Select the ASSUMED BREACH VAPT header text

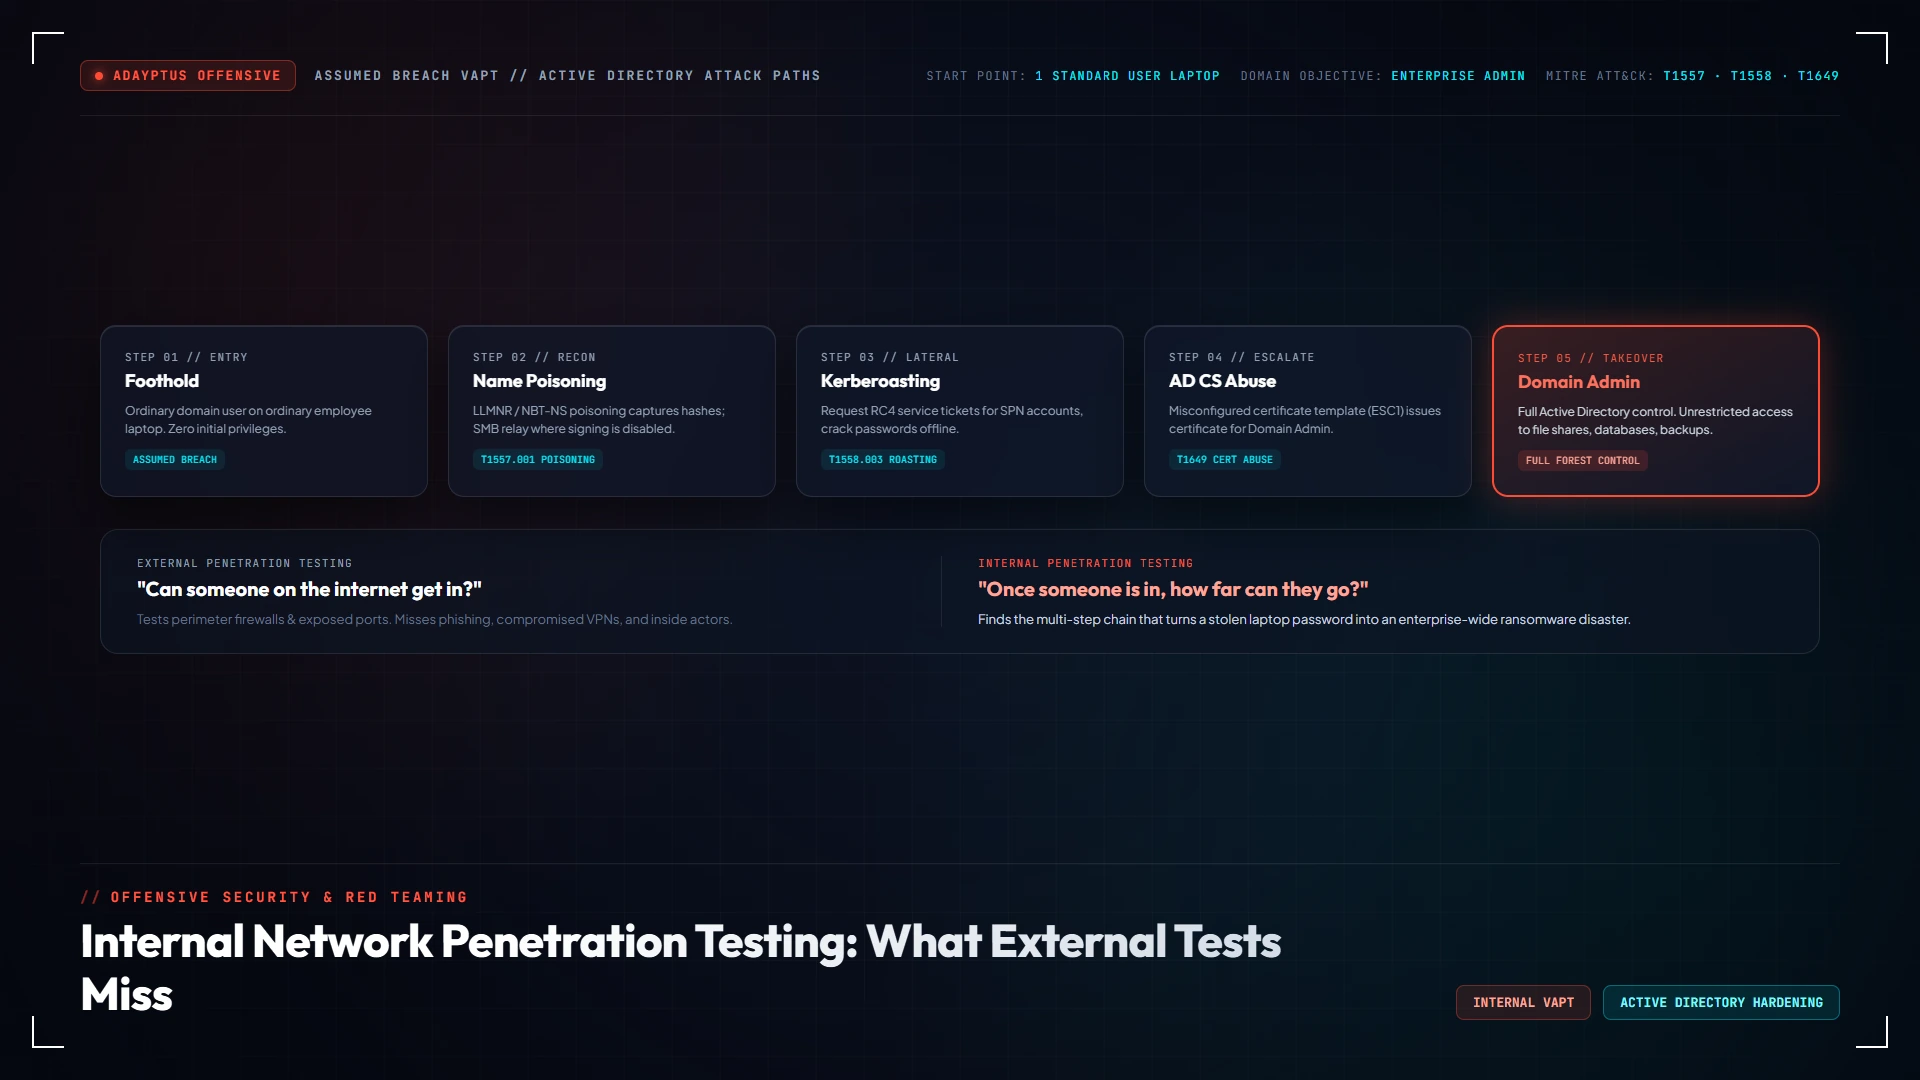point(567,76)
